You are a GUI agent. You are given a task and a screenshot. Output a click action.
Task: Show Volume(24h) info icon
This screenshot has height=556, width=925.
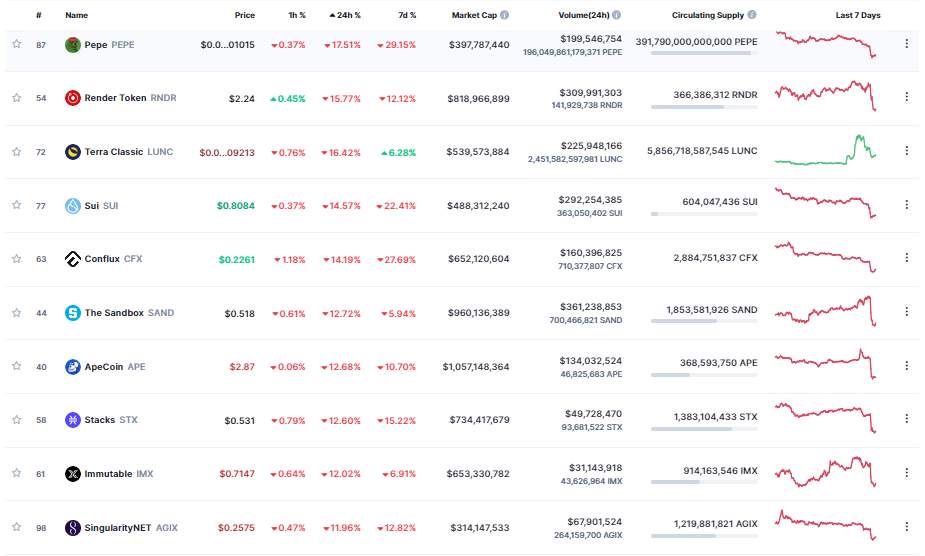pos(616,15)
